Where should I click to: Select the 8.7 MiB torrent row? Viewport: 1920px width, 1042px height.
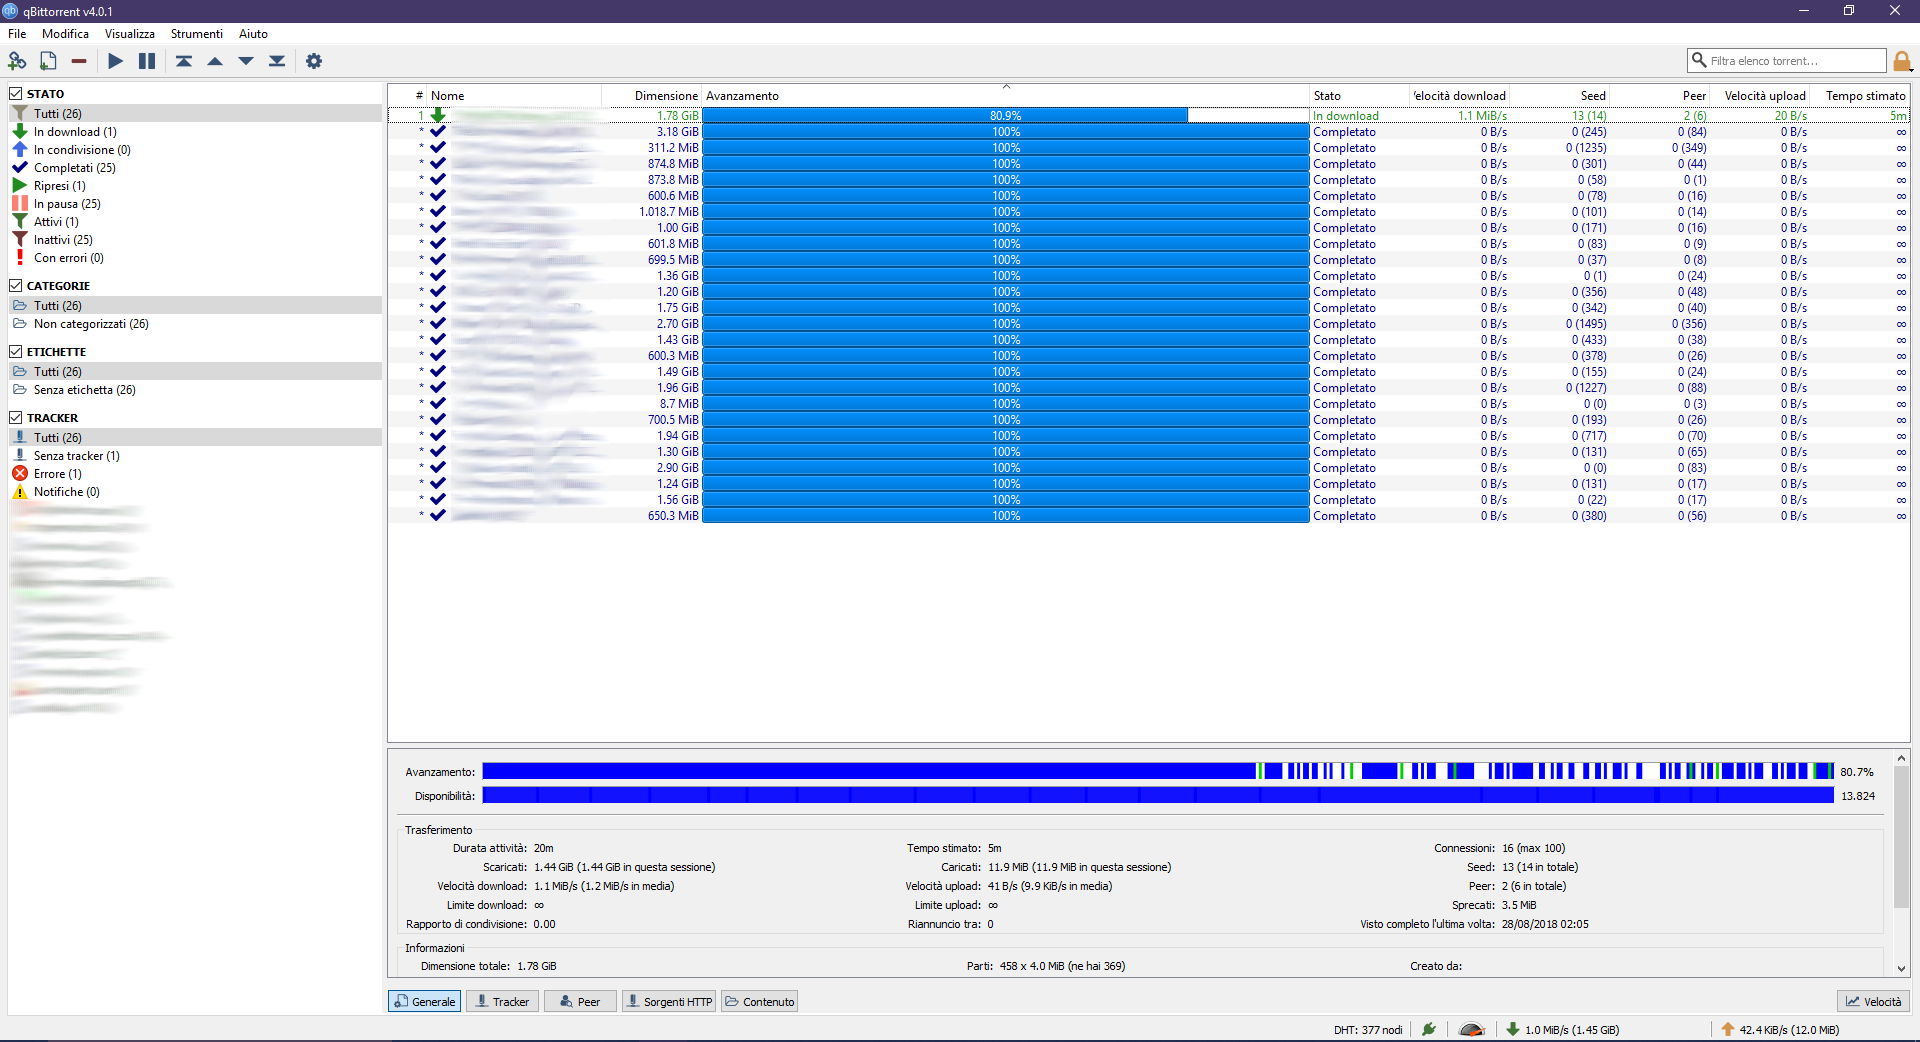tap(1148, 404)
